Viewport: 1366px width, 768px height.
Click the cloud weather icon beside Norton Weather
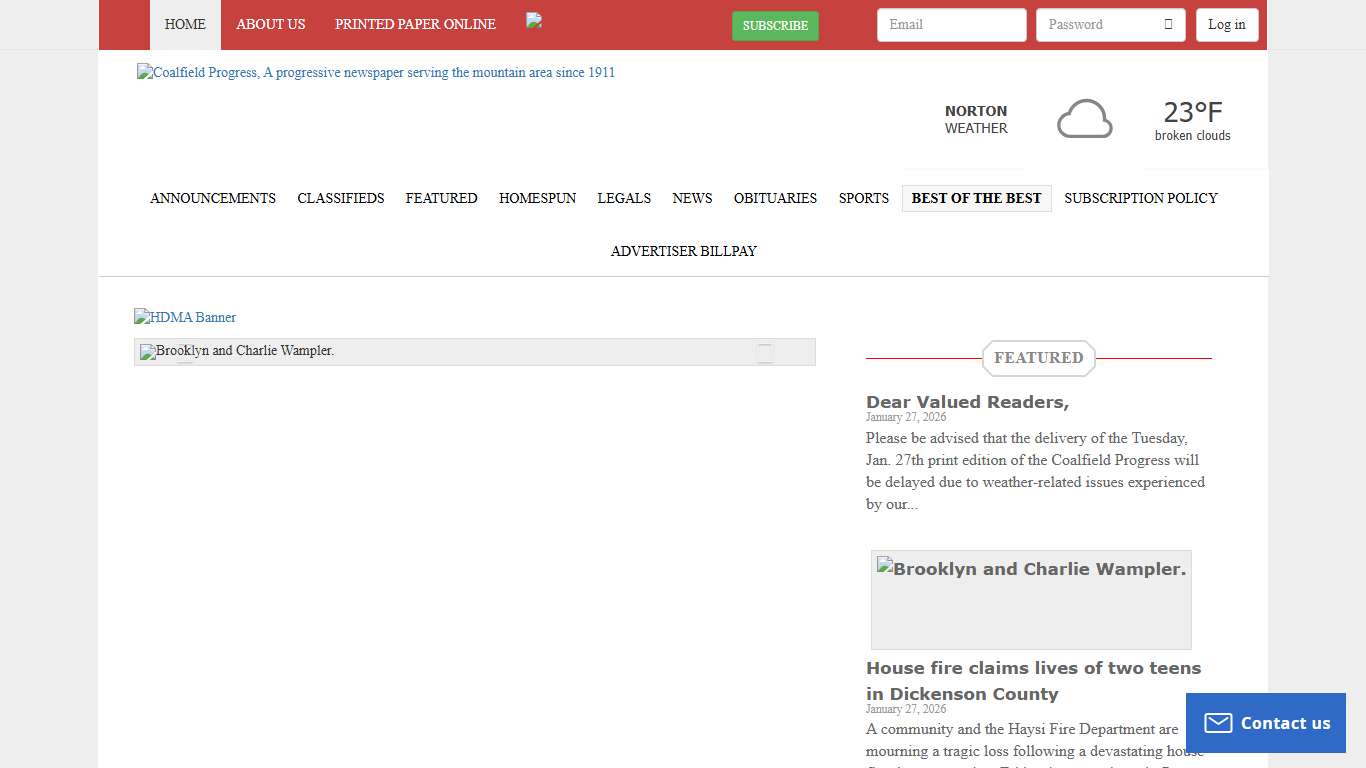coord(1084,118)
